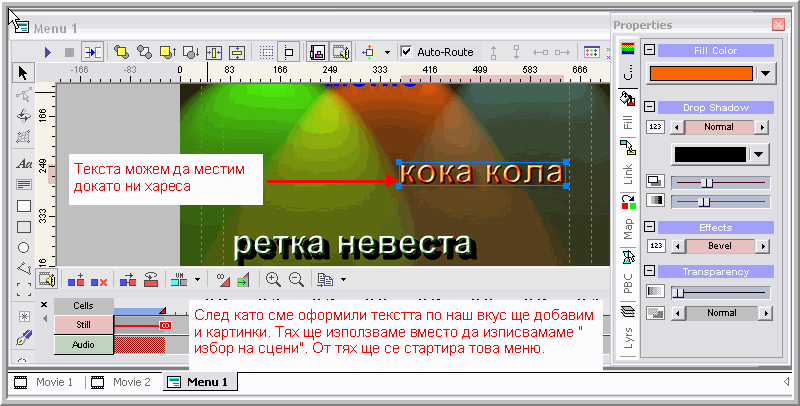Click the infinity red triangle icon
The image size is (800, 406).
pos(223,280)
